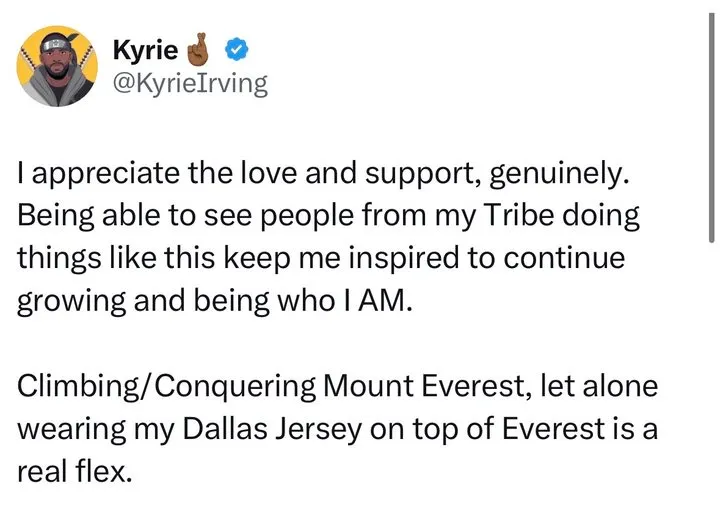The height and width of the screenshot is (530, 720).
Task: Click the line starting 'I appreciate the love'
Action: [323, 174]
